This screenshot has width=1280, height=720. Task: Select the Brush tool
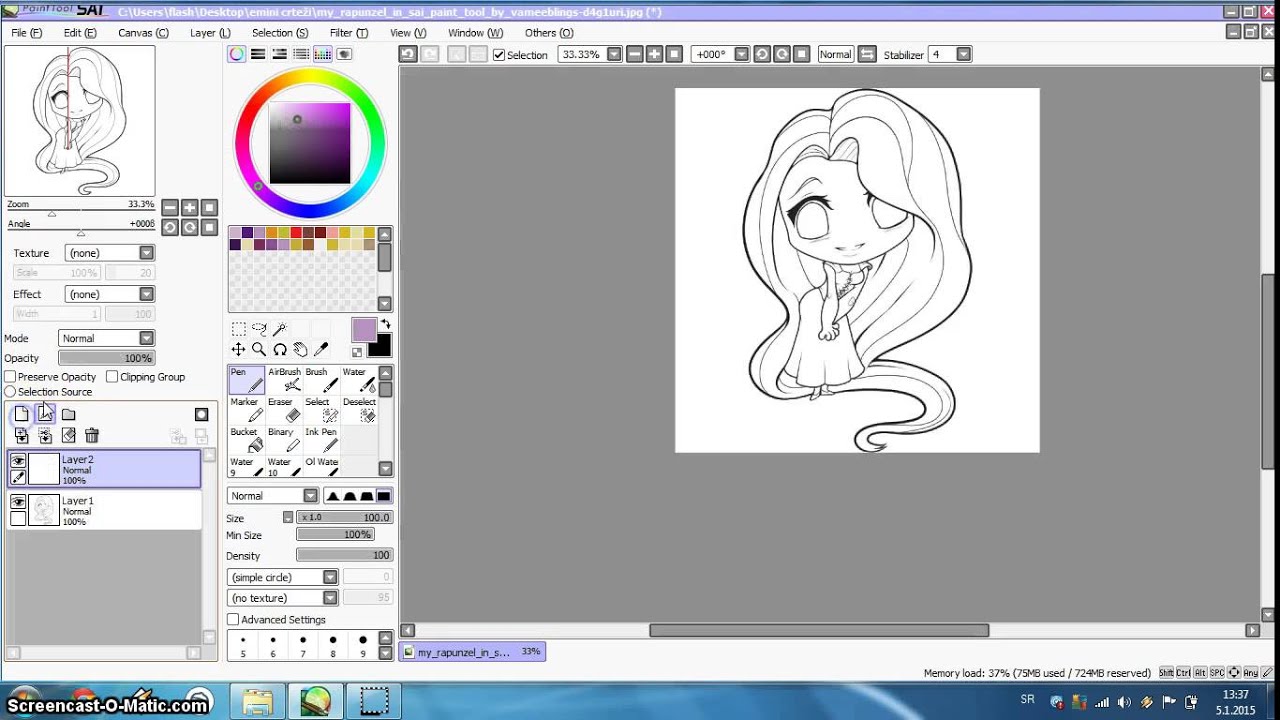(321, 381)
